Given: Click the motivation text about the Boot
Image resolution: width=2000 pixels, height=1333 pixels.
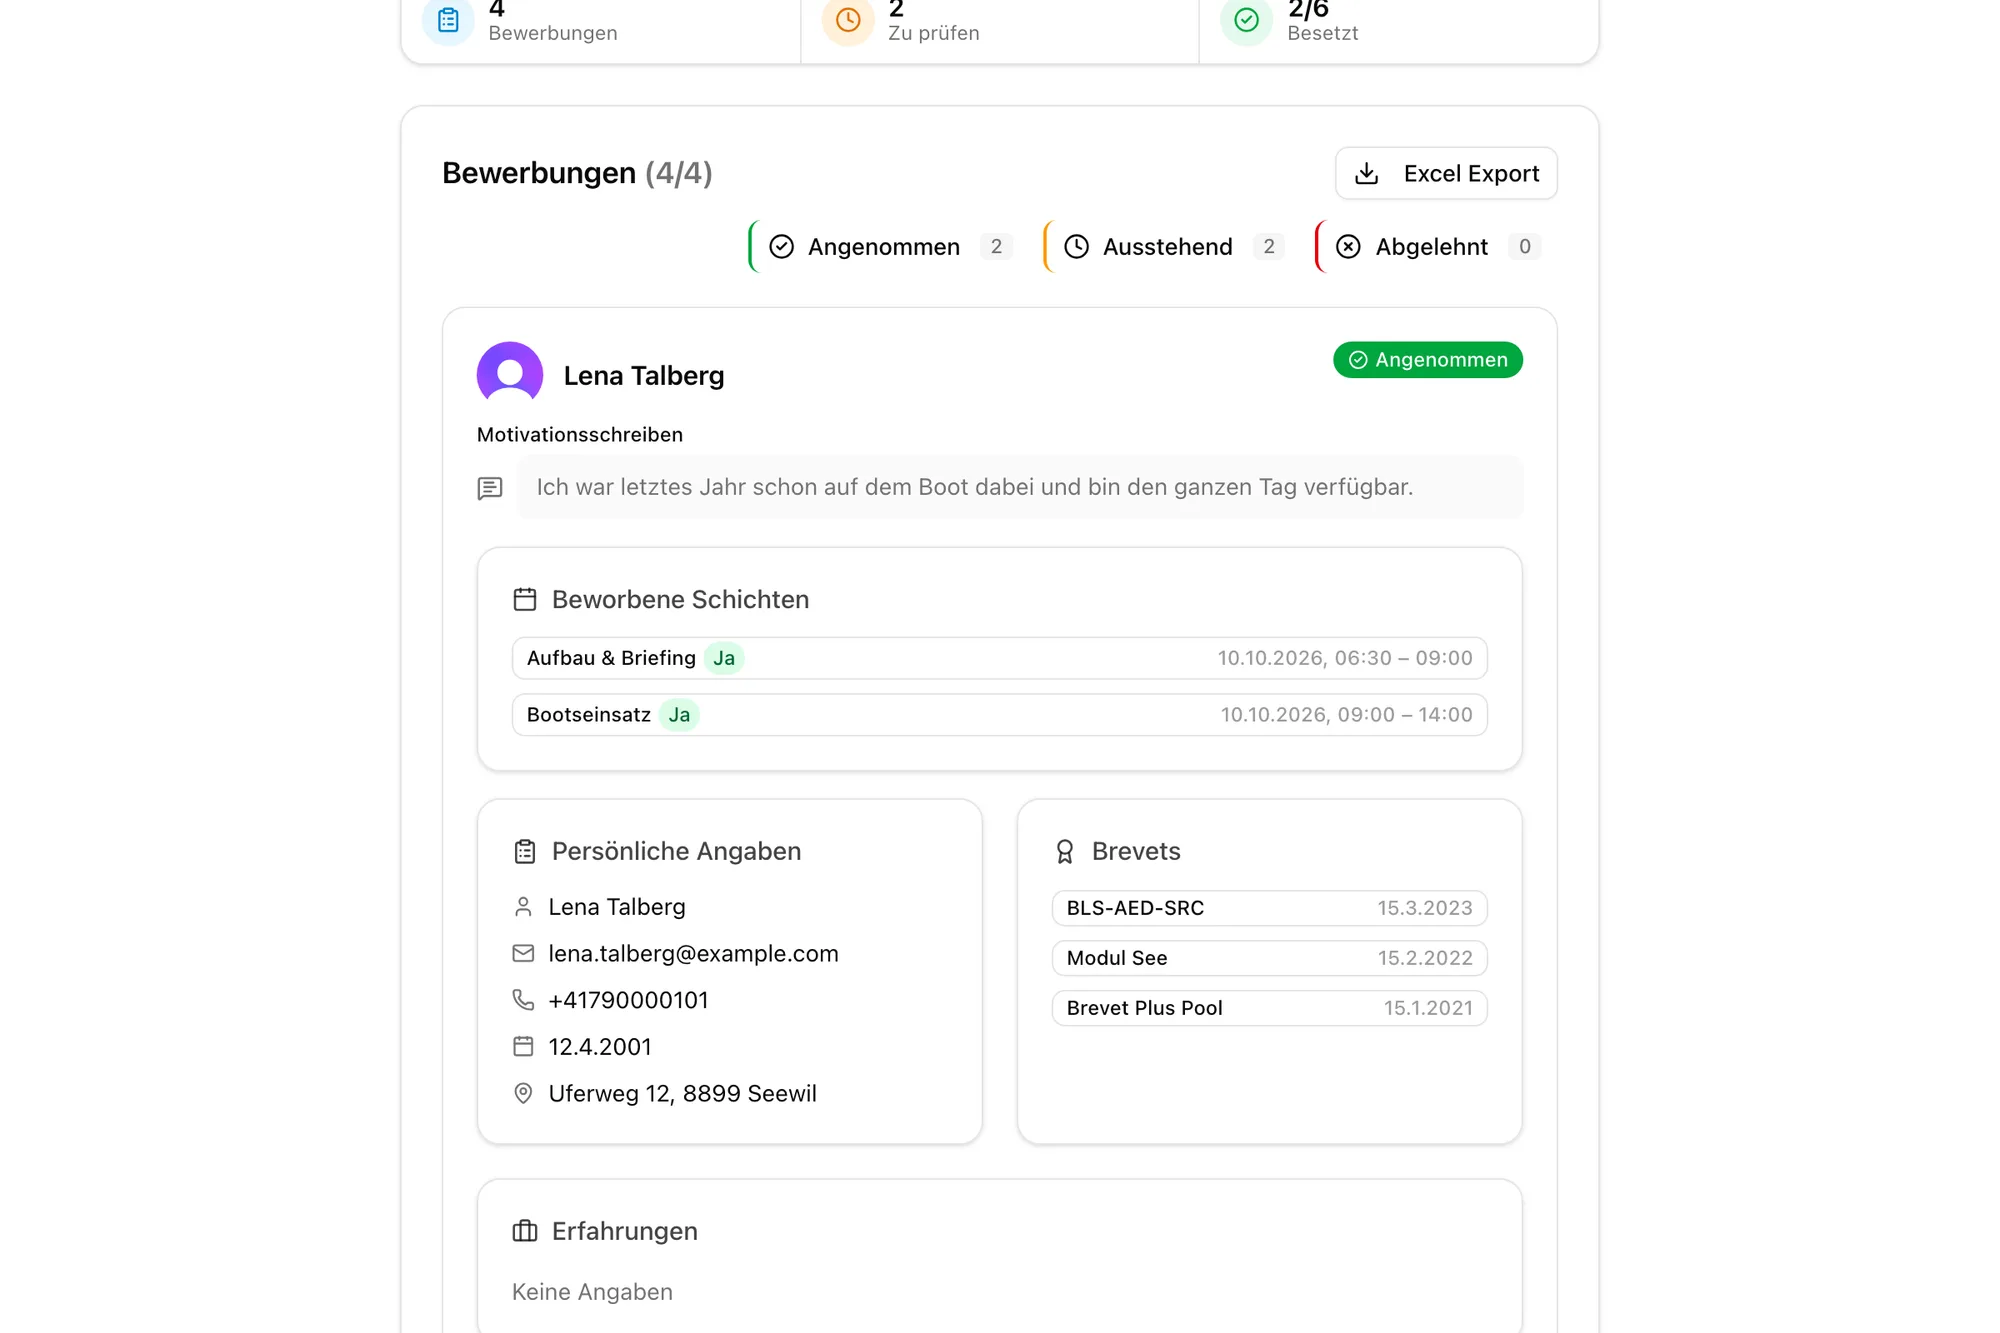Looking at the screenshot, I should (x=975, y=487).
